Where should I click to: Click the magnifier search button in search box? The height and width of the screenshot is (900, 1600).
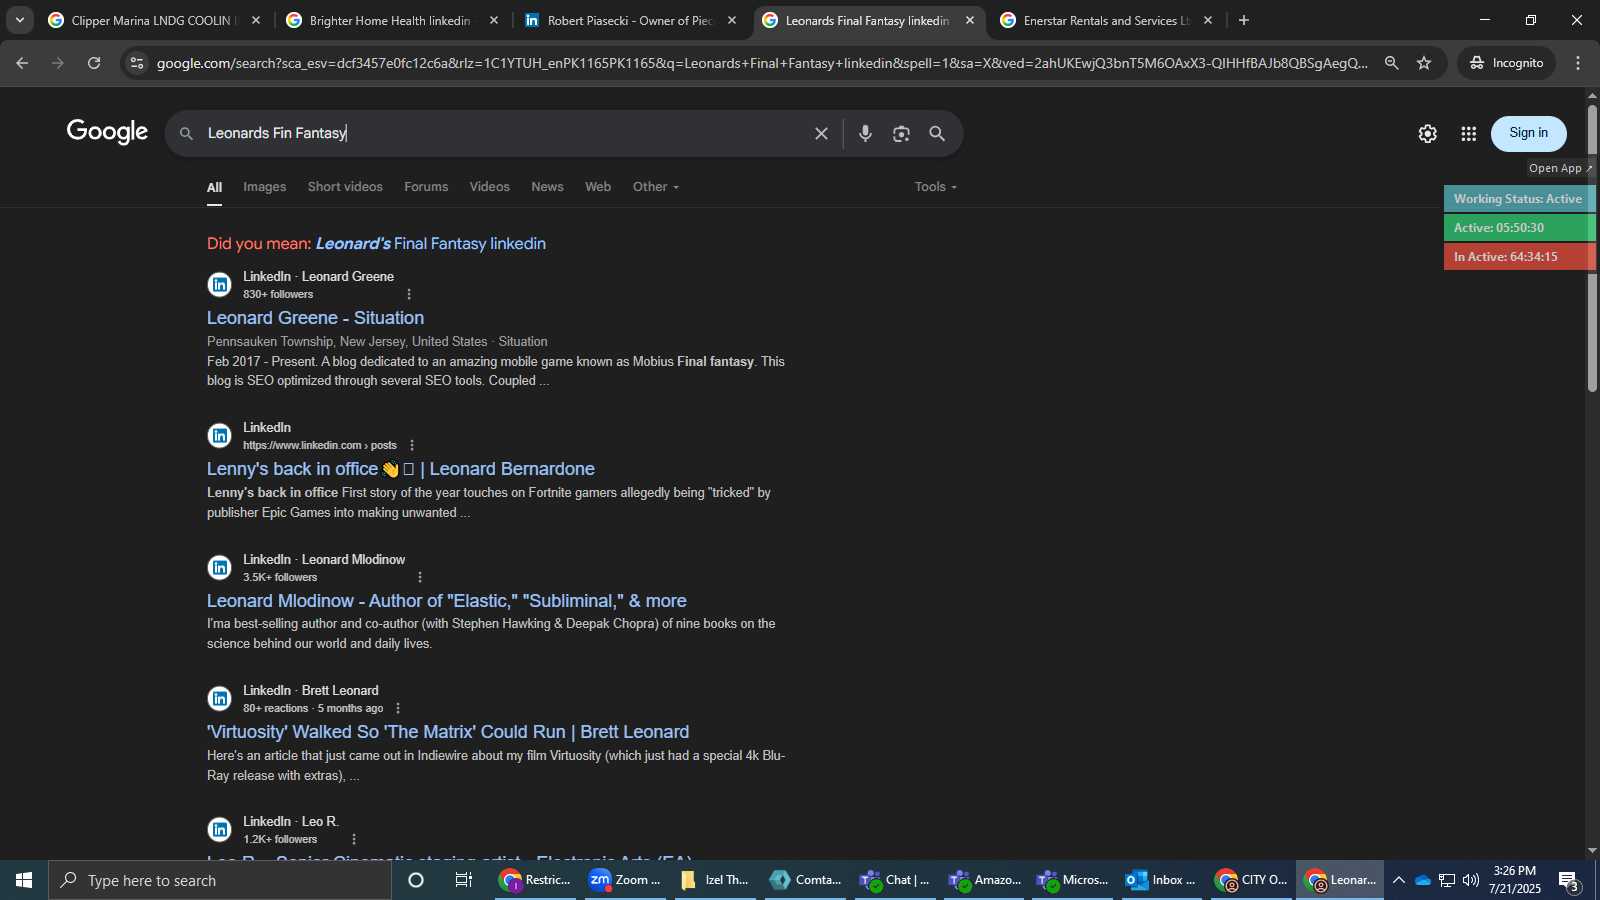pyautogui.click(x=937, y=133)
